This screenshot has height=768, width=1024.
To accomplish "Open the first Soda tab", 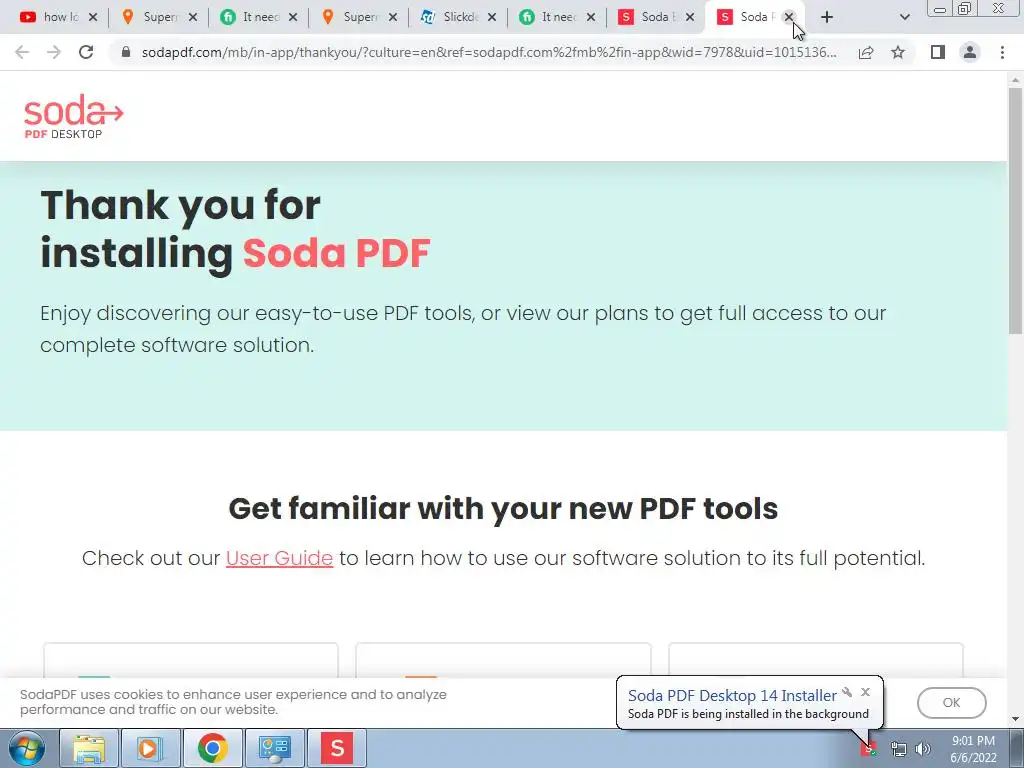I will pos(648,17).
